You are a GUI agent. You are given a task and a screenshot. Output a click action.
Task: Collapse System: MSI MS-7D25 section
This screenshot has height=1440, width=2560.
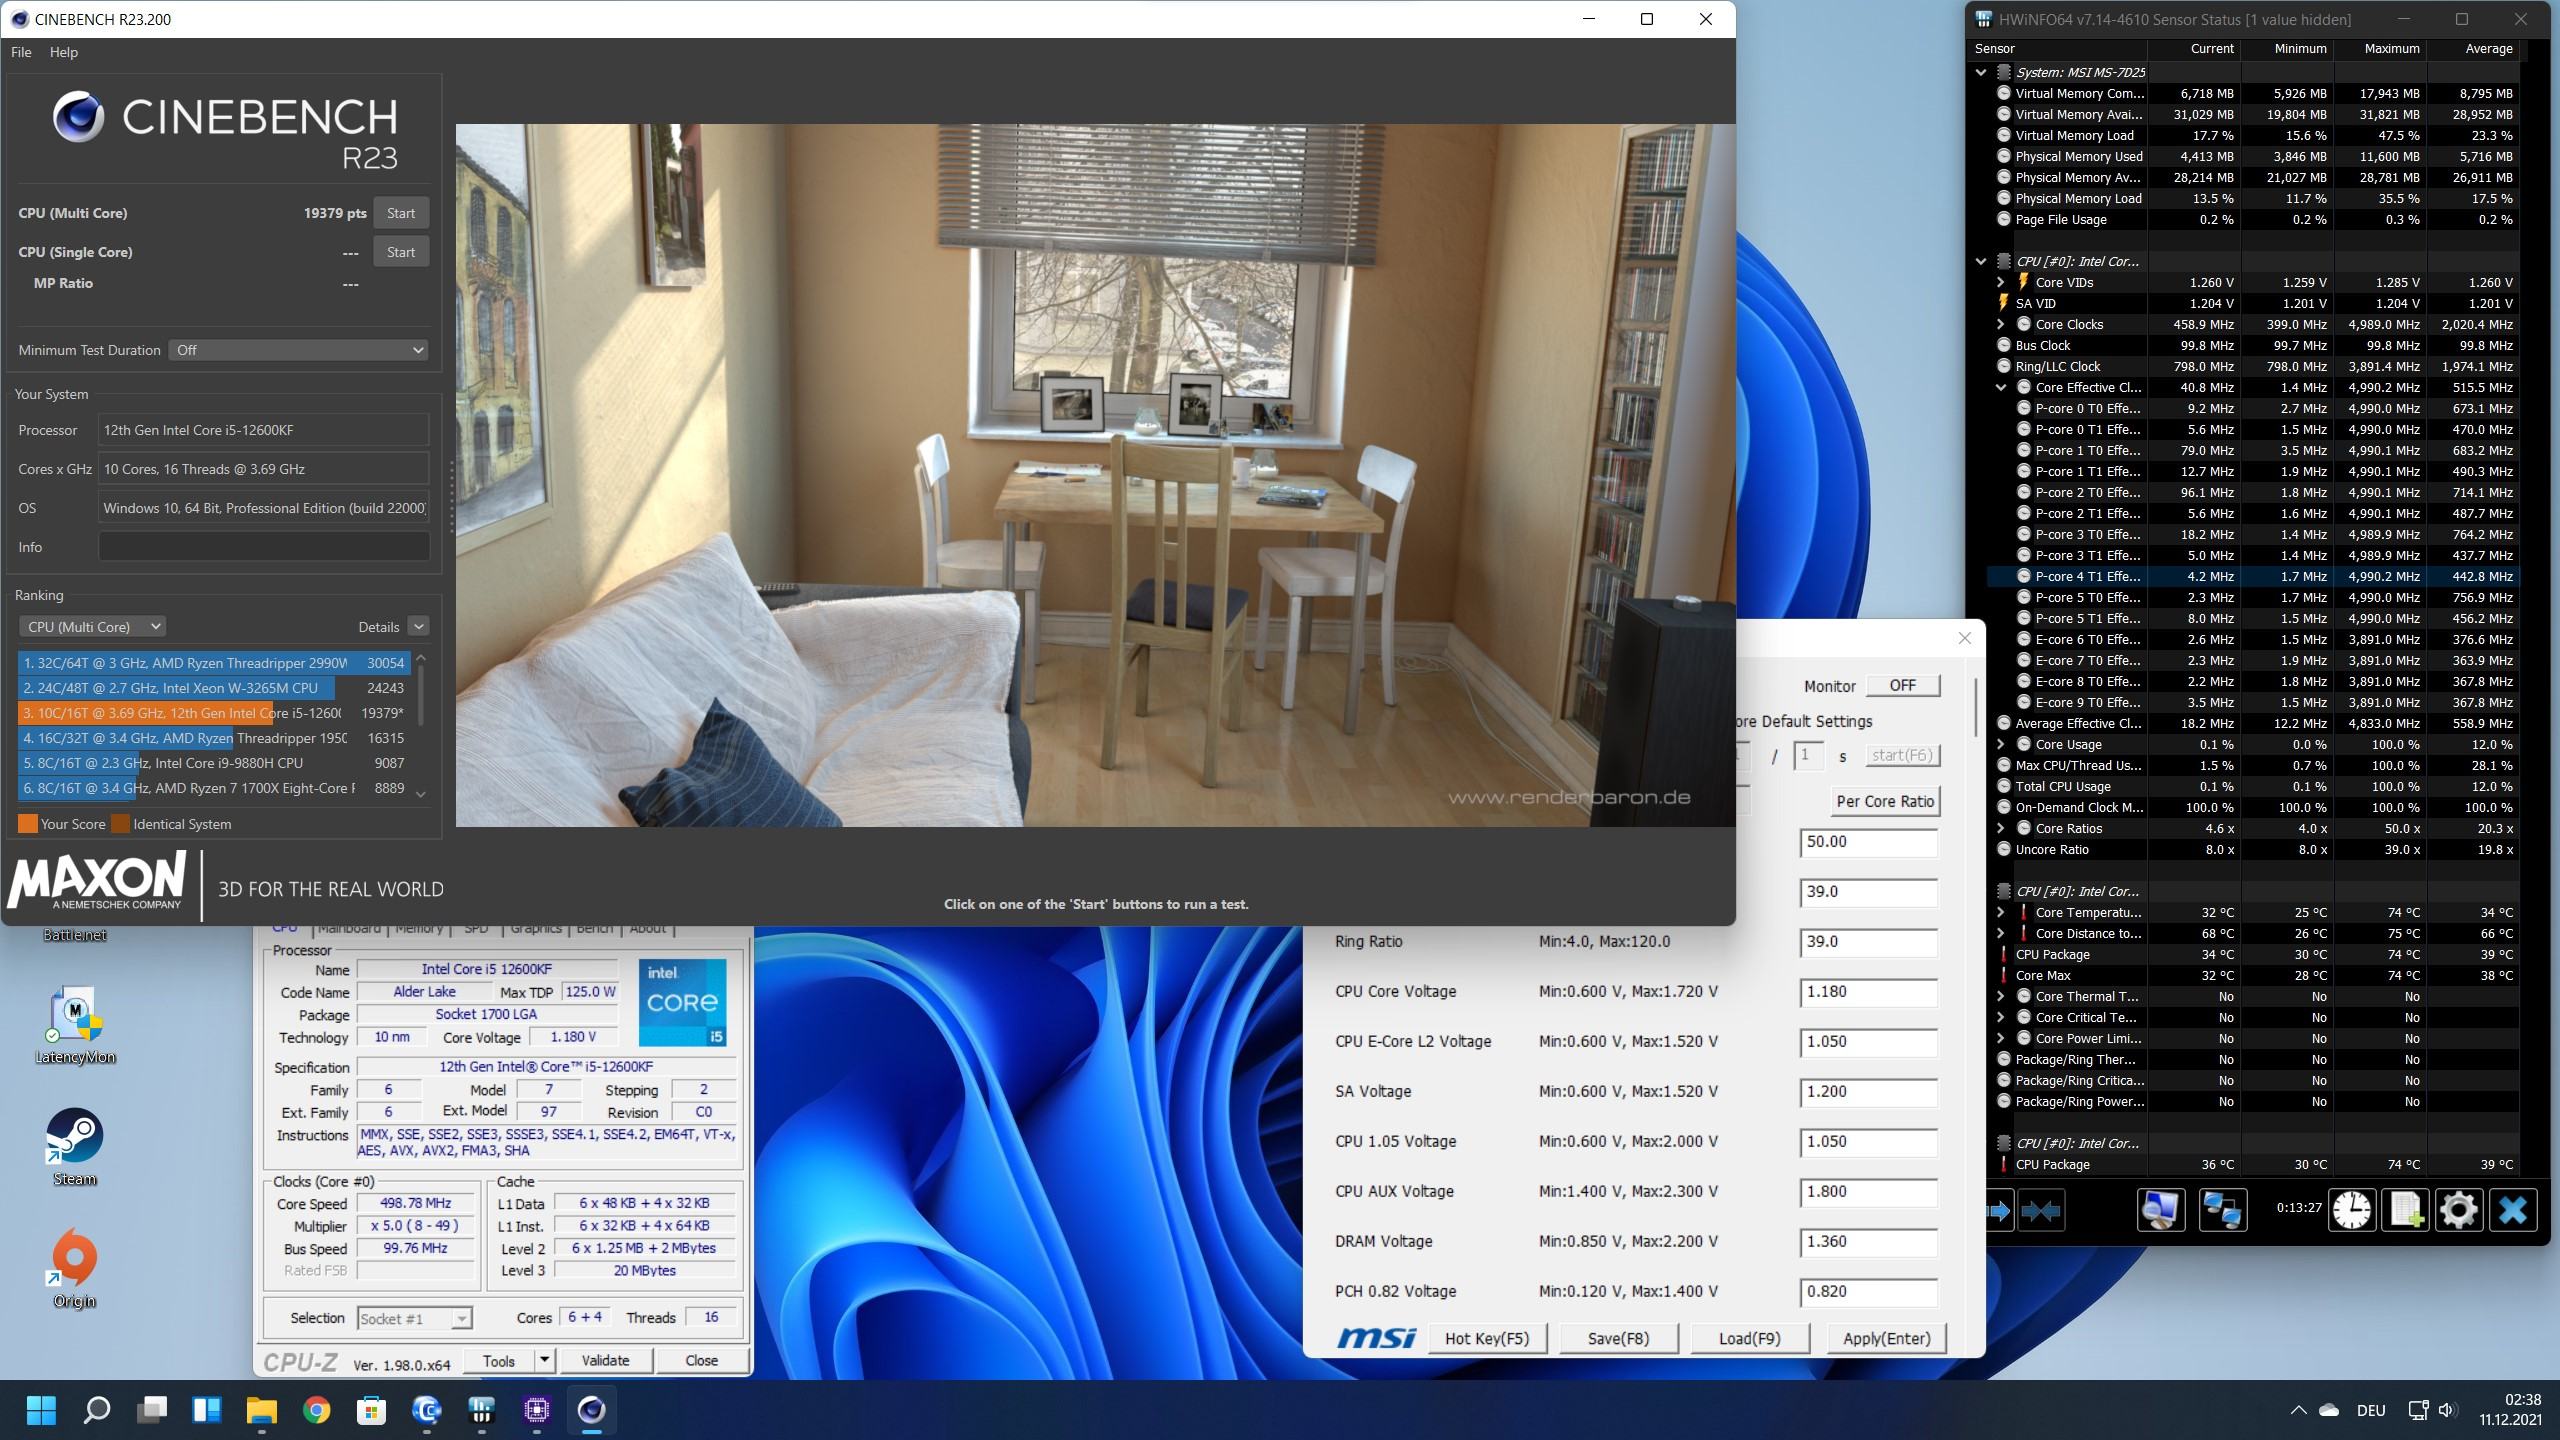coord(1981,72)
